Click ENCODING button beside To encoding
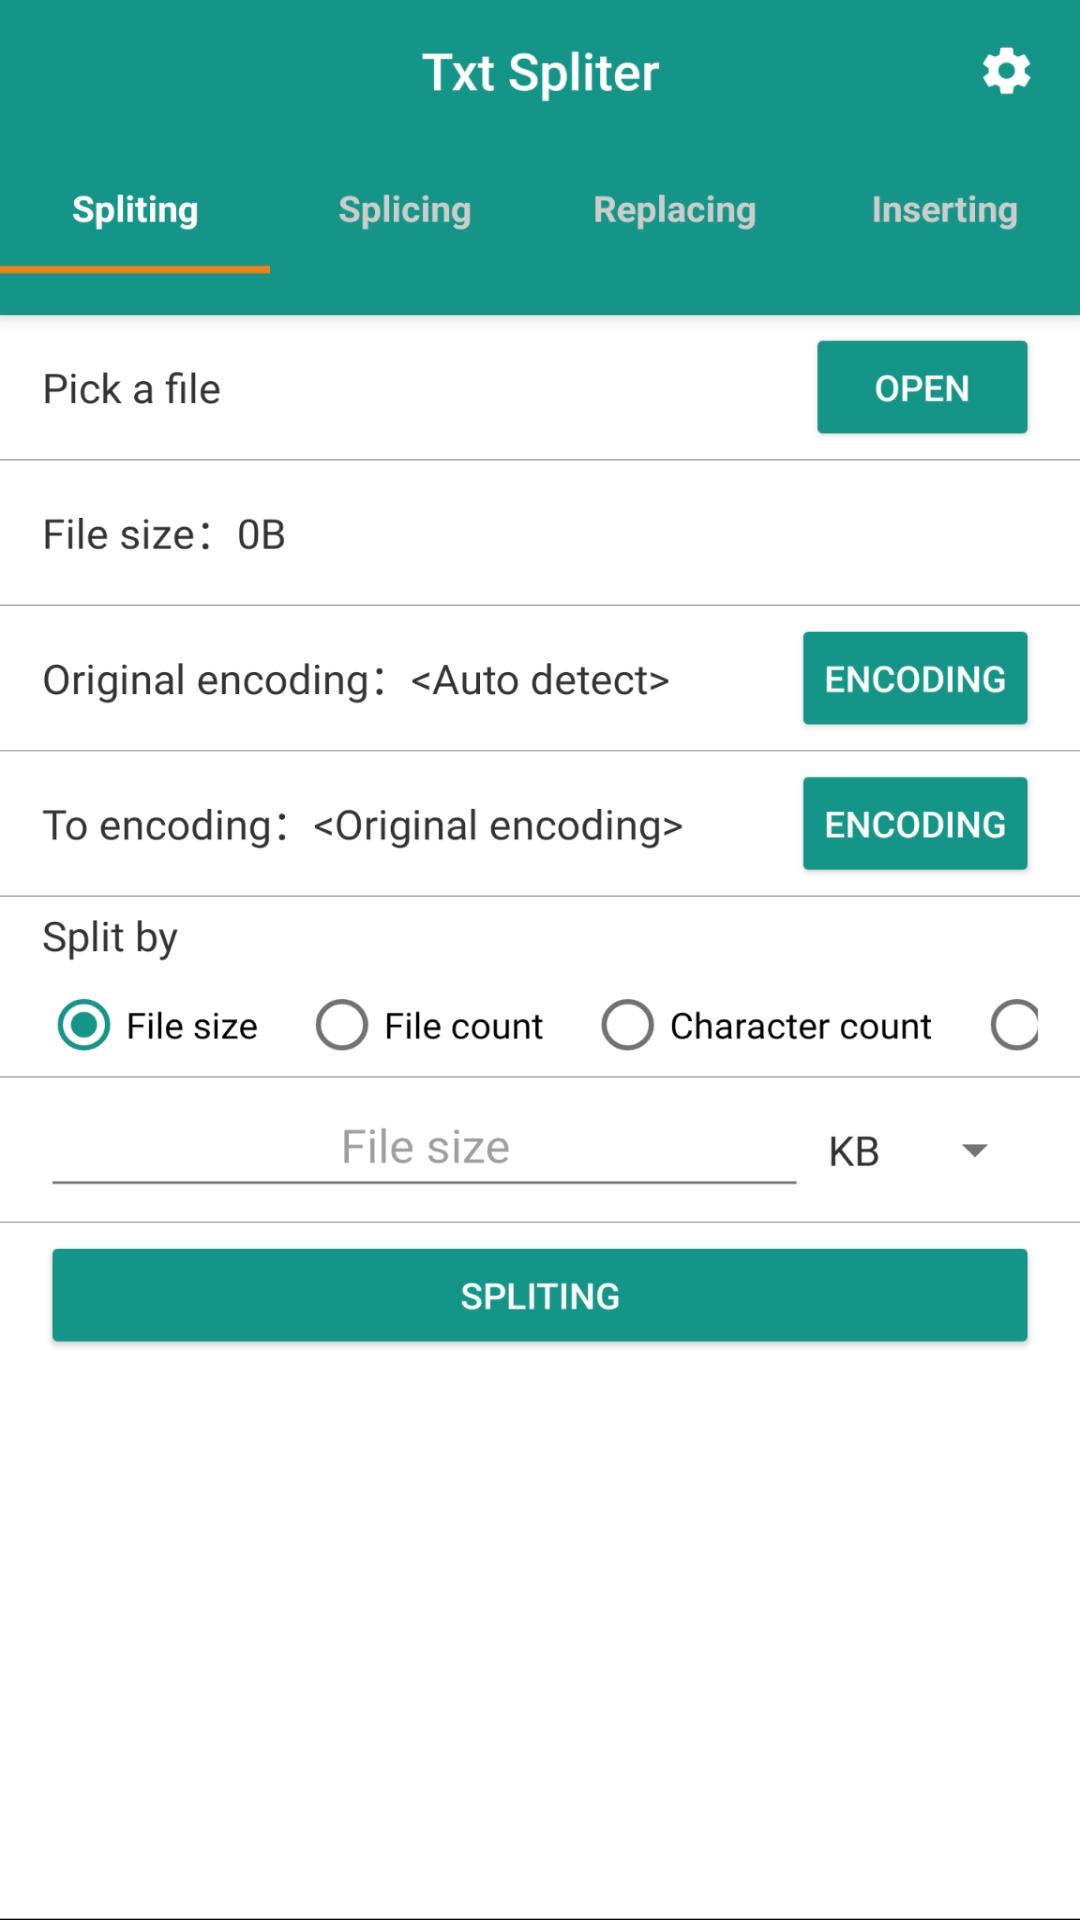 coord(915,824)
